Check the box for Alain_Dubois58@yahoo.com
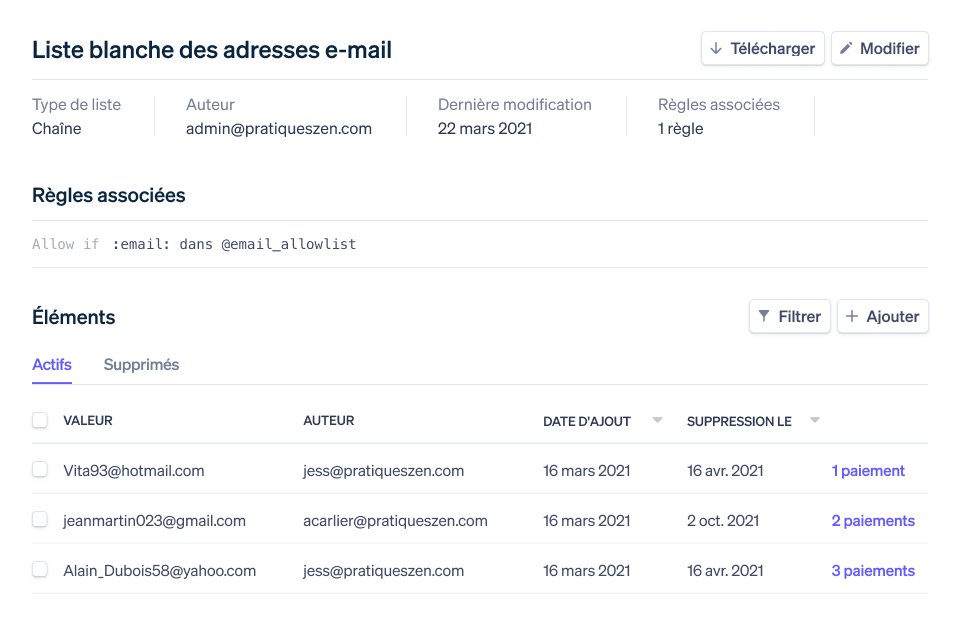 click(40, 569)
